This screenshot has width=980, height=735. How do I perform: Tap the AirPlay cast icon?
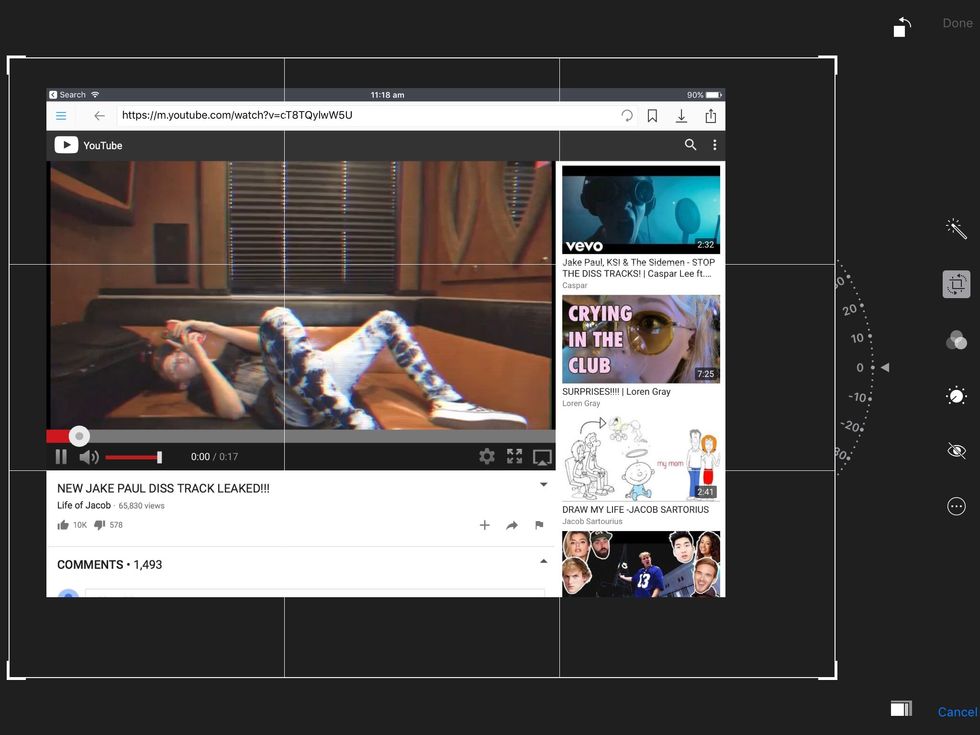[x=542, y=458]
